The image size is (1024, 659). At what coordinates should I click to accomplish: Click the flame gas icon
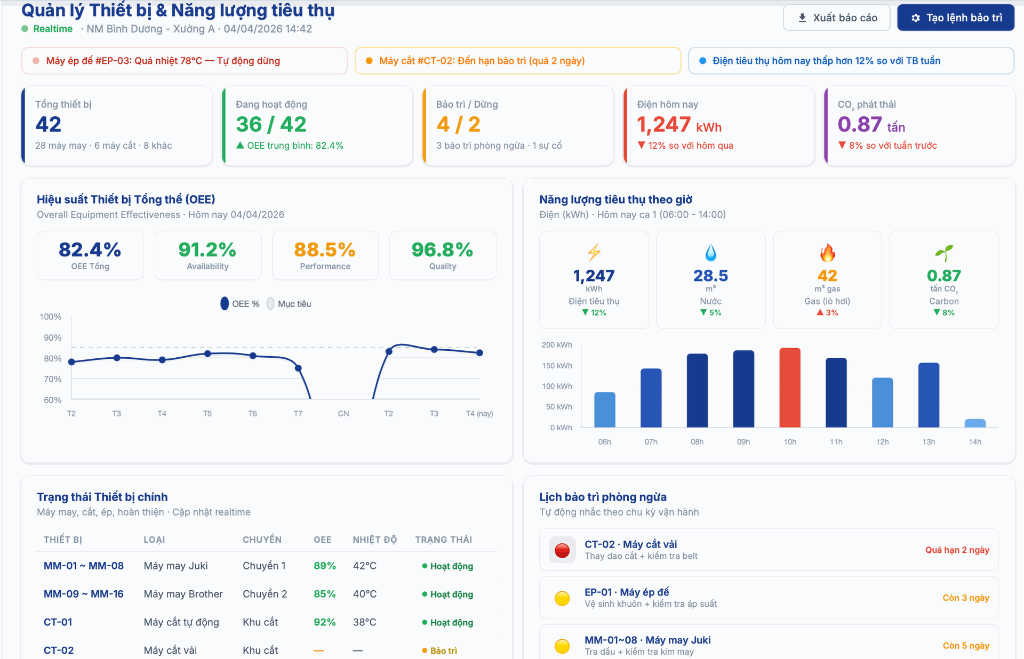(x=827, y=252)
